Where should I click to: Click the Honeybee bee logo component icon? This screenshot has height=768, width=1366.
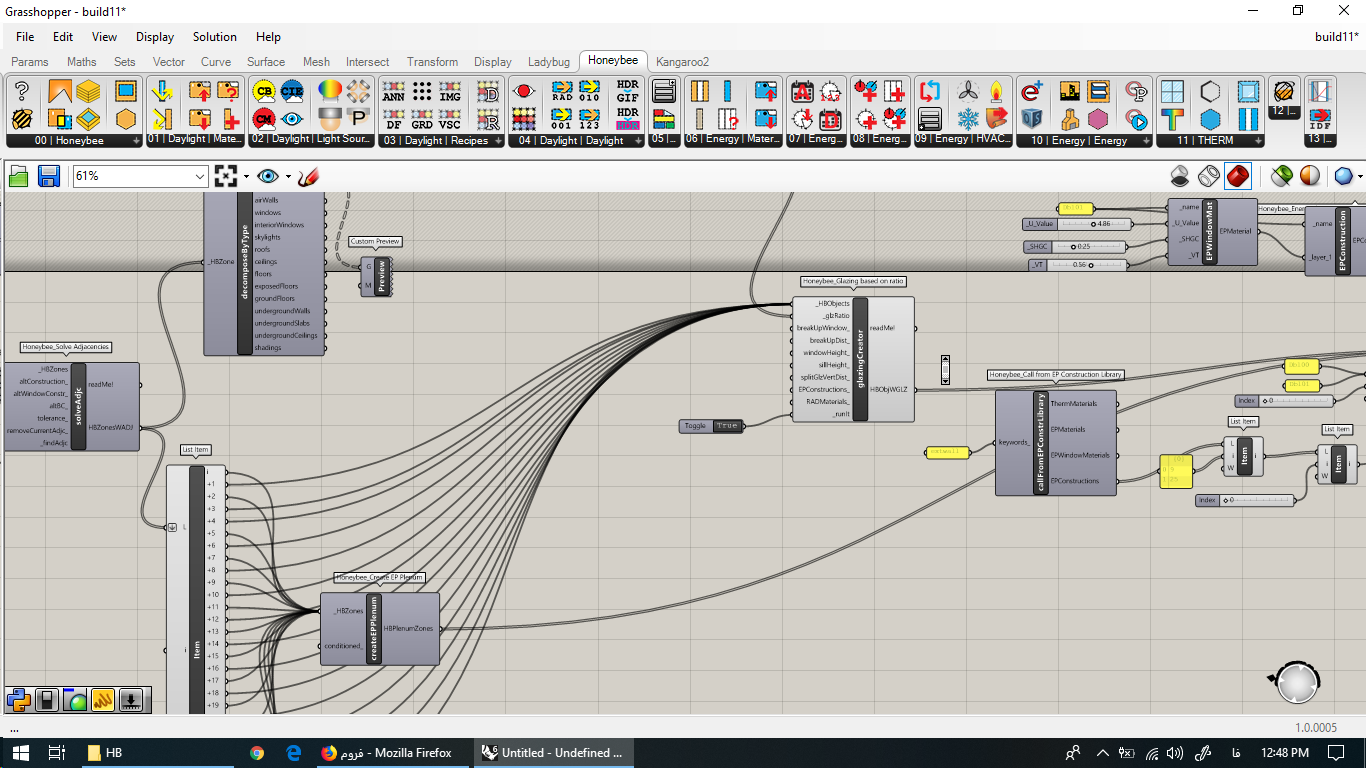pos(22,119)
